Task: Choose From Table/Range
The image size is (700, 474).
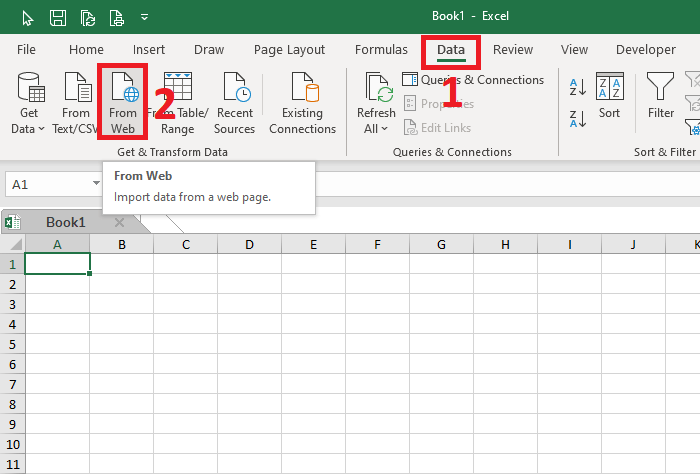Action: 178,104
